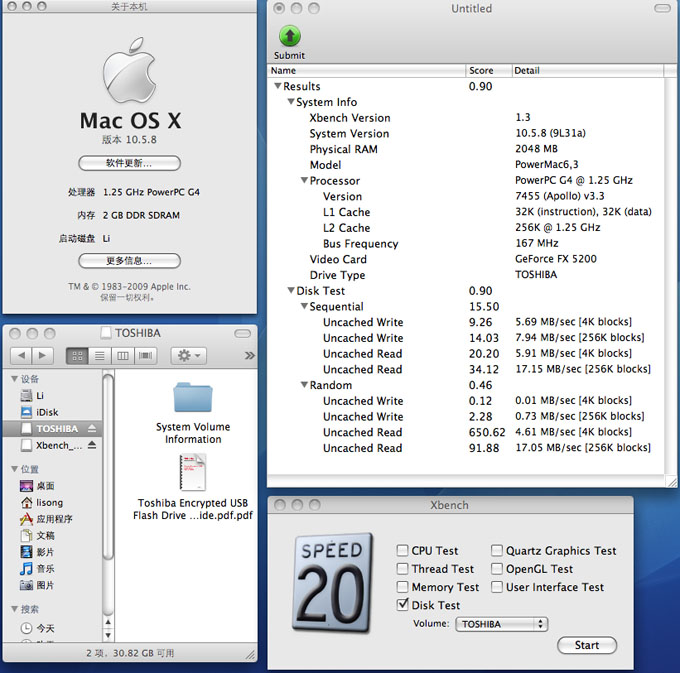Show more Finder toolbar items chevron

(x=249, y=356)
